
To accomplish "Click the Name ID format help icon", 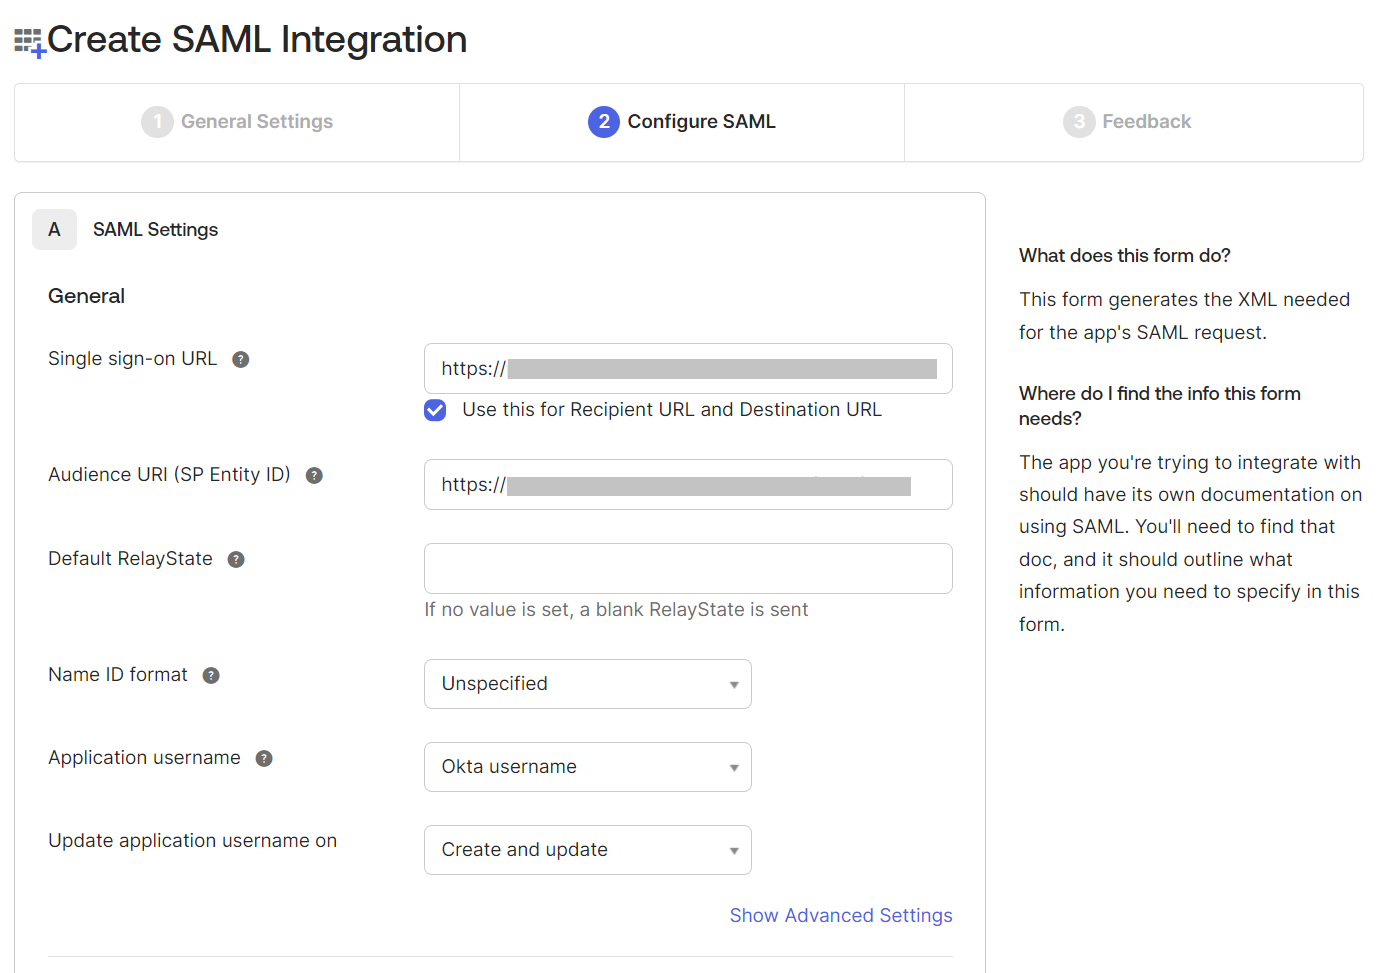I will [211, 675].
